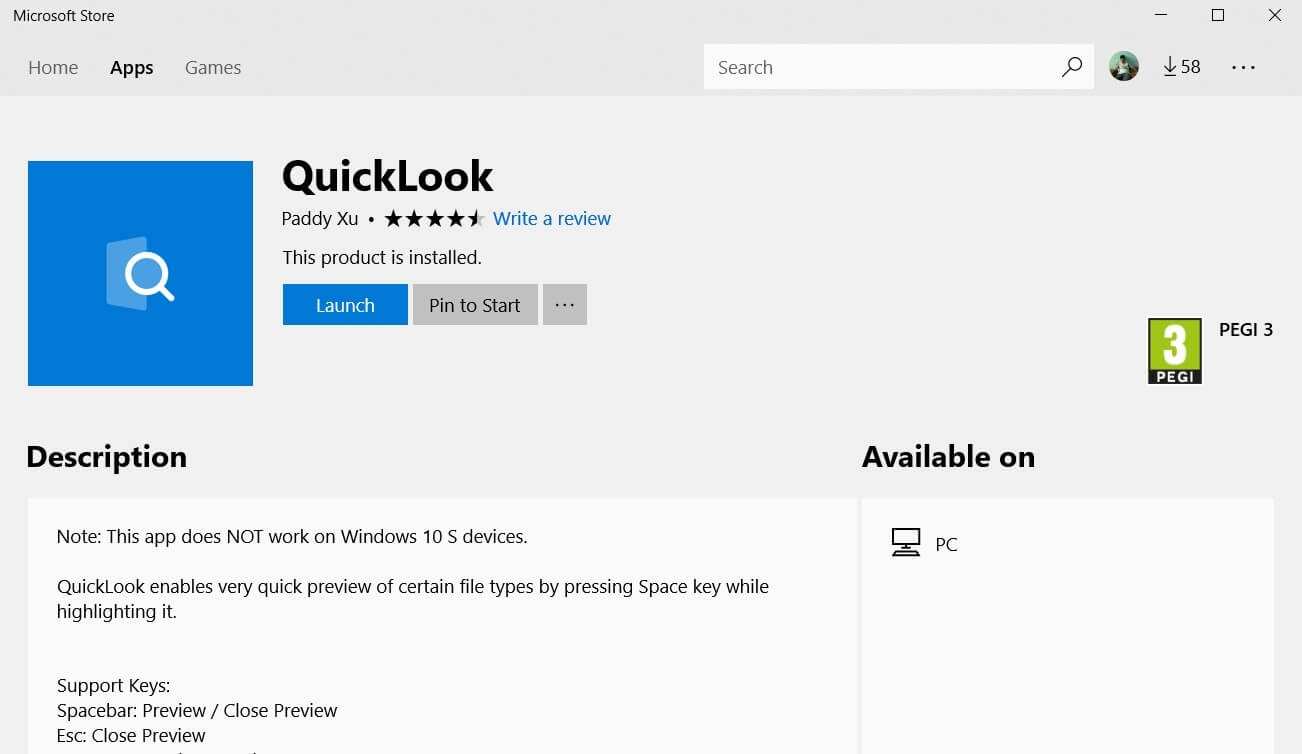Click the QuickLook app logo tile
Viewport: 1302px width, 754px height.
click(x=140, y=273)
